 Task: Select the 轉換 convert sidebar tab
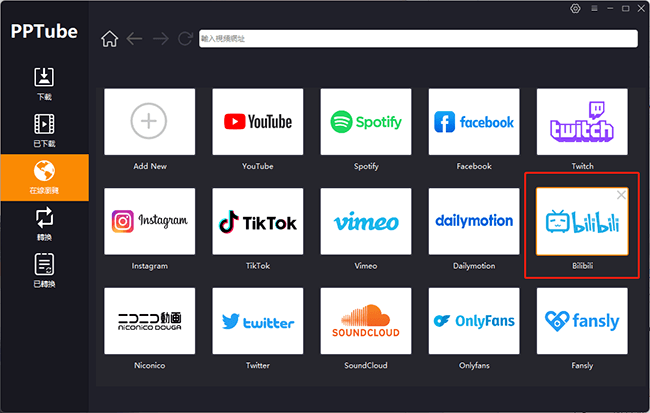[44, 222]
